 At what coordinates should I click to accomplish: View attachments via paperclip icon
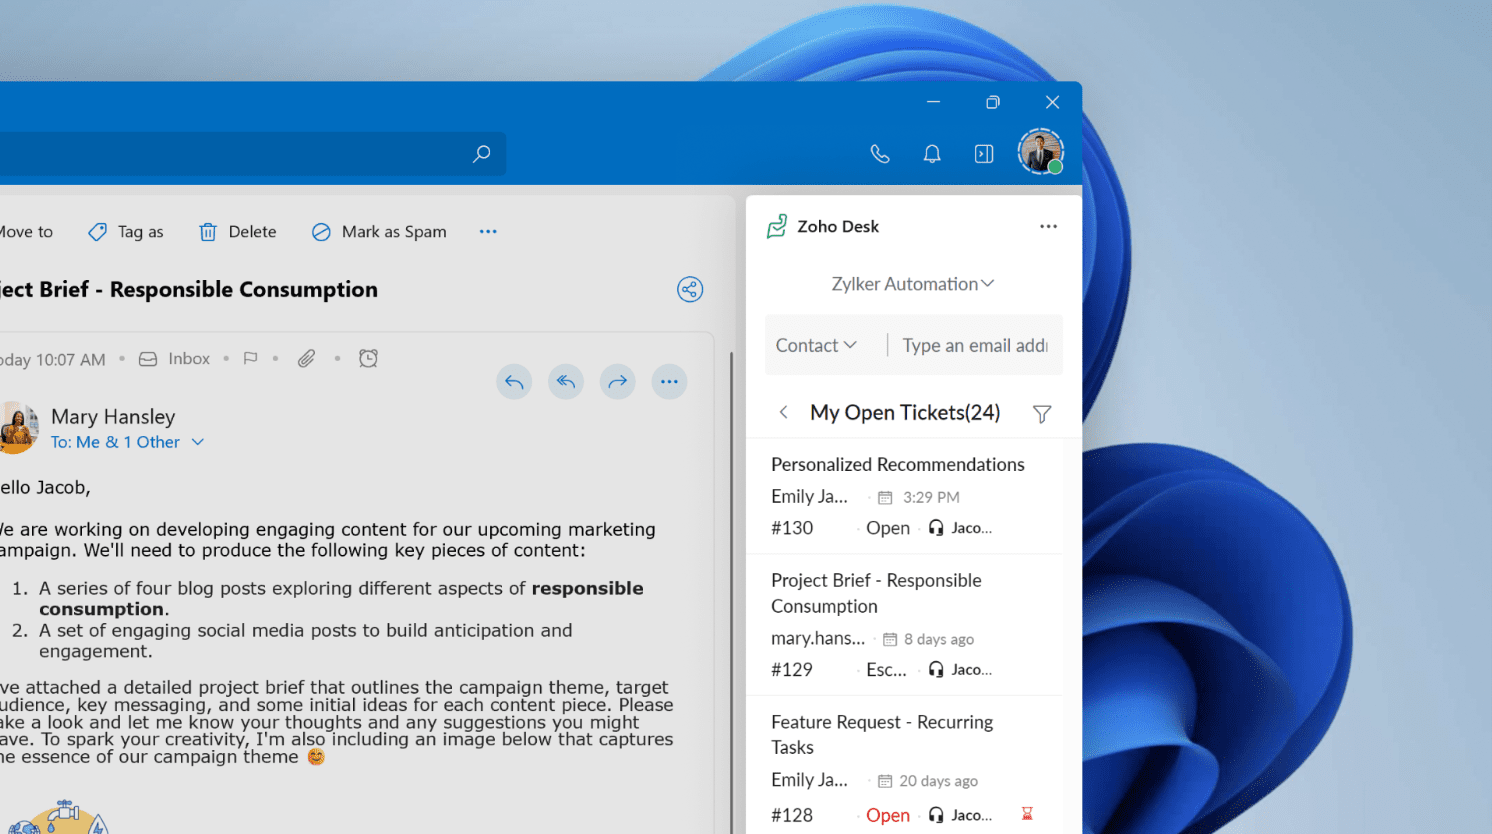[306, 359]
